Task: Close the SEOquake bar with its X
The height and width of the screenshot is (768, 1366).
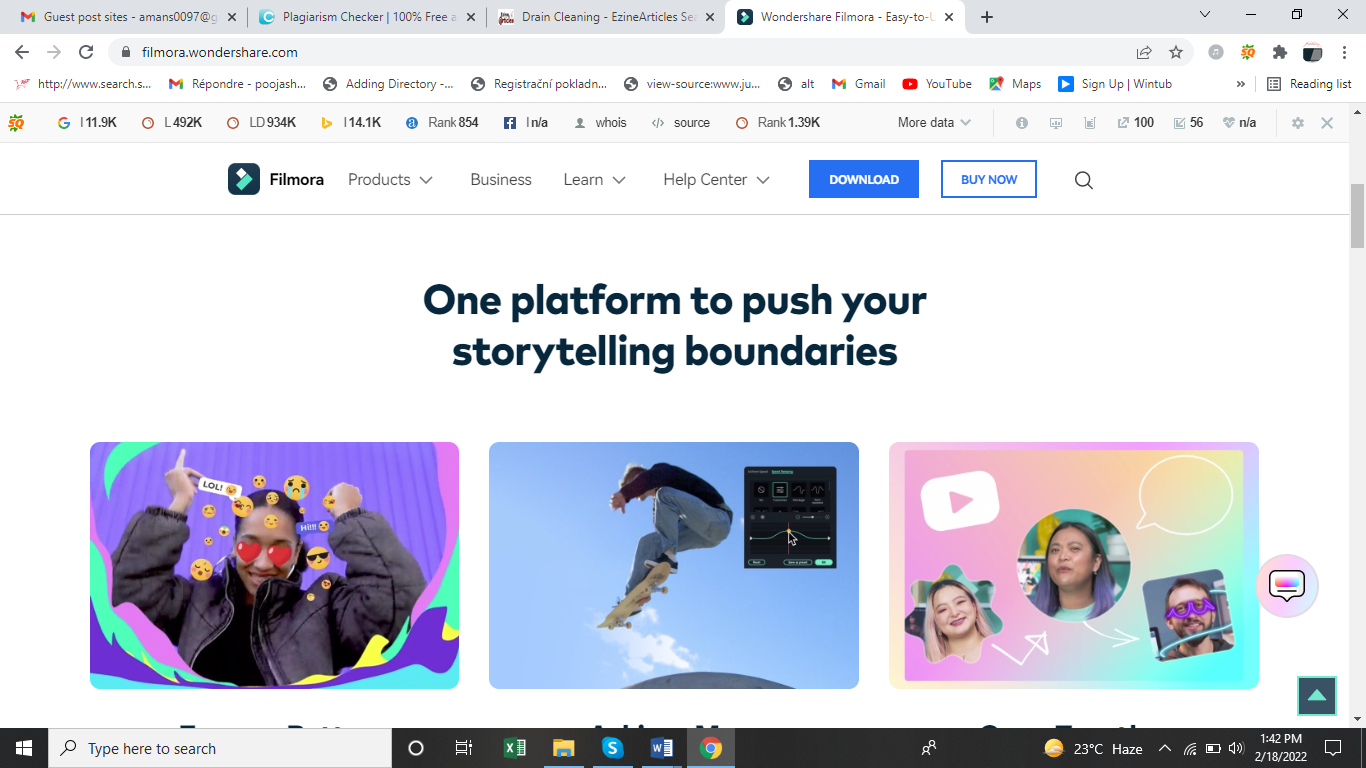Action: click(1327, 123)
